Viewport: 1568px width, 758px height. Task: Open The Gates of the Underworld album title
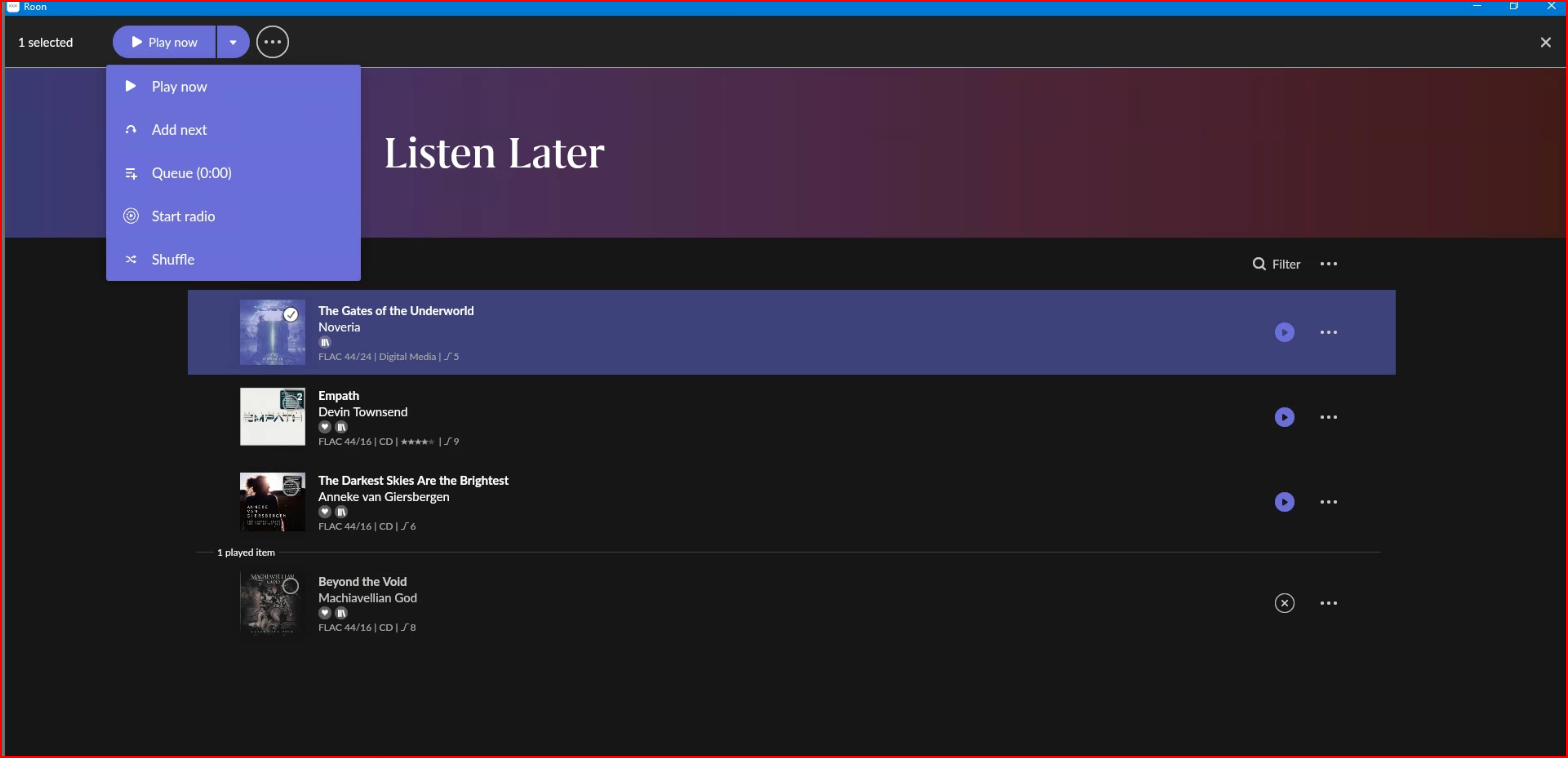coord(396,310)
